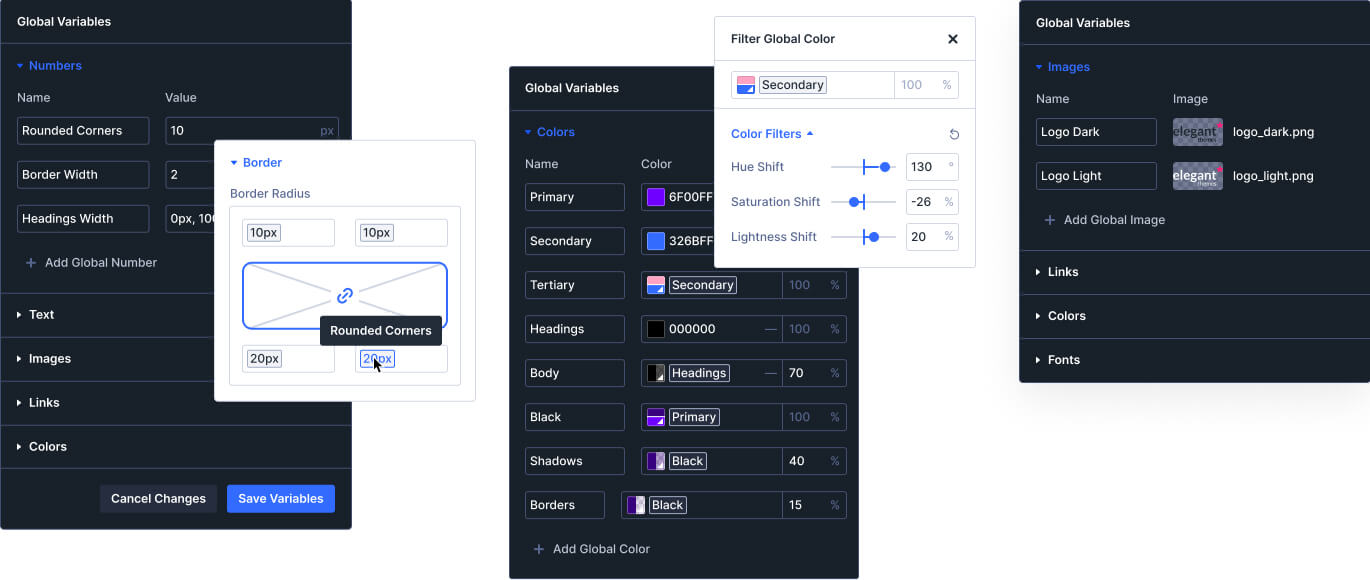Click the chain link icon in the border radius preview
1370x580 pixels.
pyautogui.click(x=344, y=296)
